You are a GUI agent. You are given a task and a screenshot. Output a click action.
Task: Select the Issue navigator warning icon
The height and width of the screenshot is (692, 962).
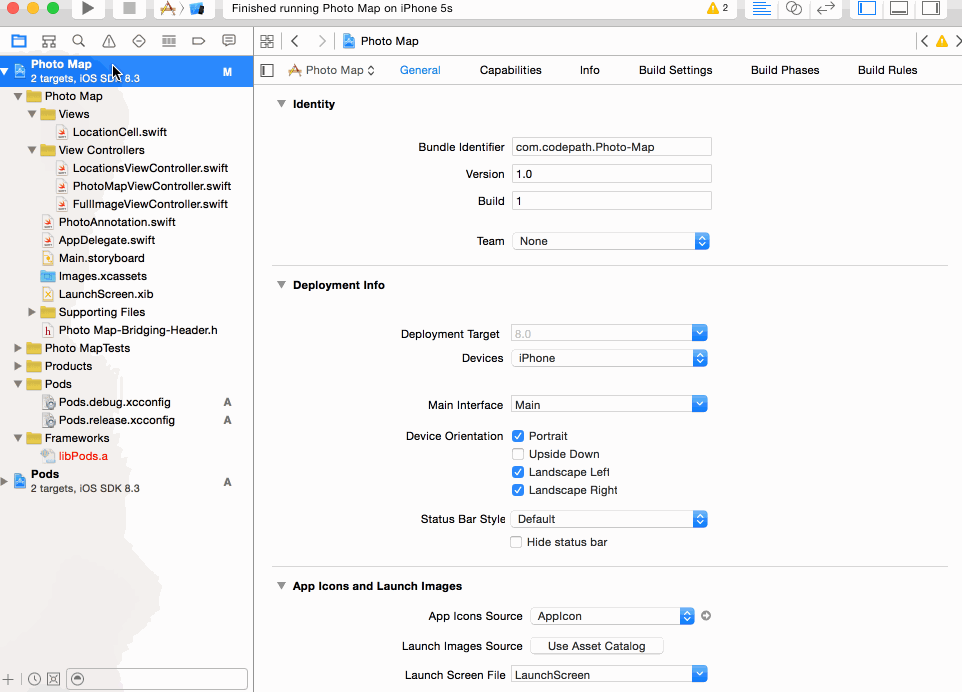pyautogui.click(x=107, y=41)
